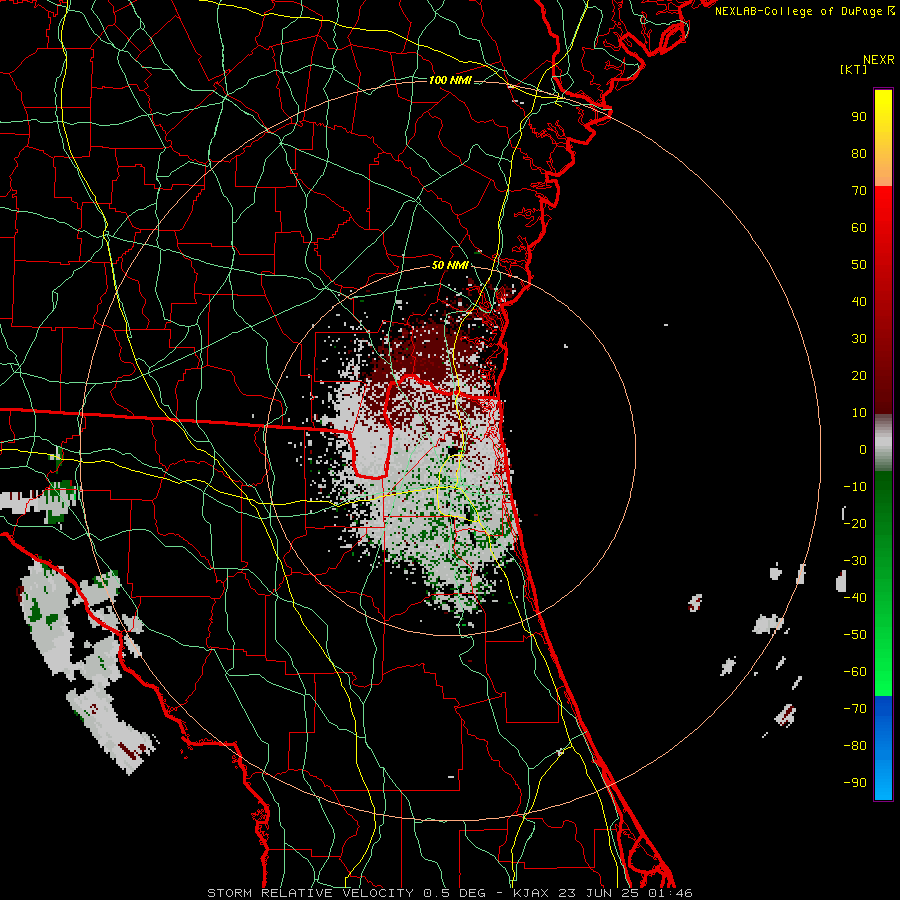Click the 100 NMI range ring label

click(x=450, y=80)
